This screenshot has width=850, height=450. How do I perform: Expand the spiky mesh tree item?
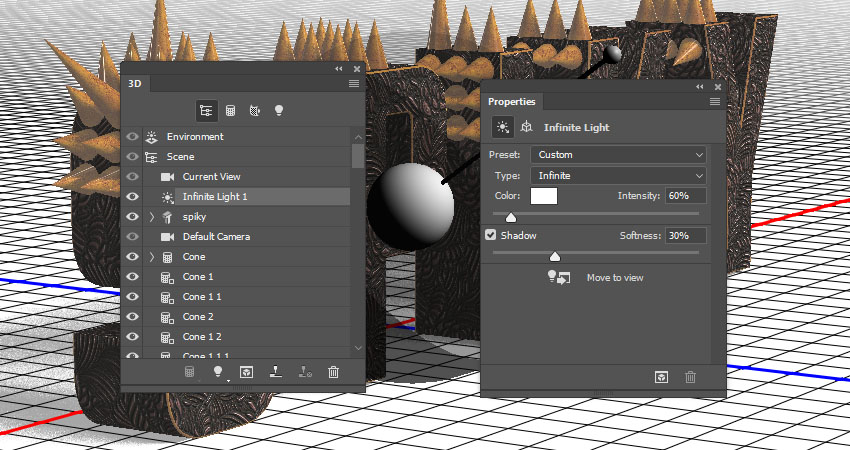(x=152, y=217)
